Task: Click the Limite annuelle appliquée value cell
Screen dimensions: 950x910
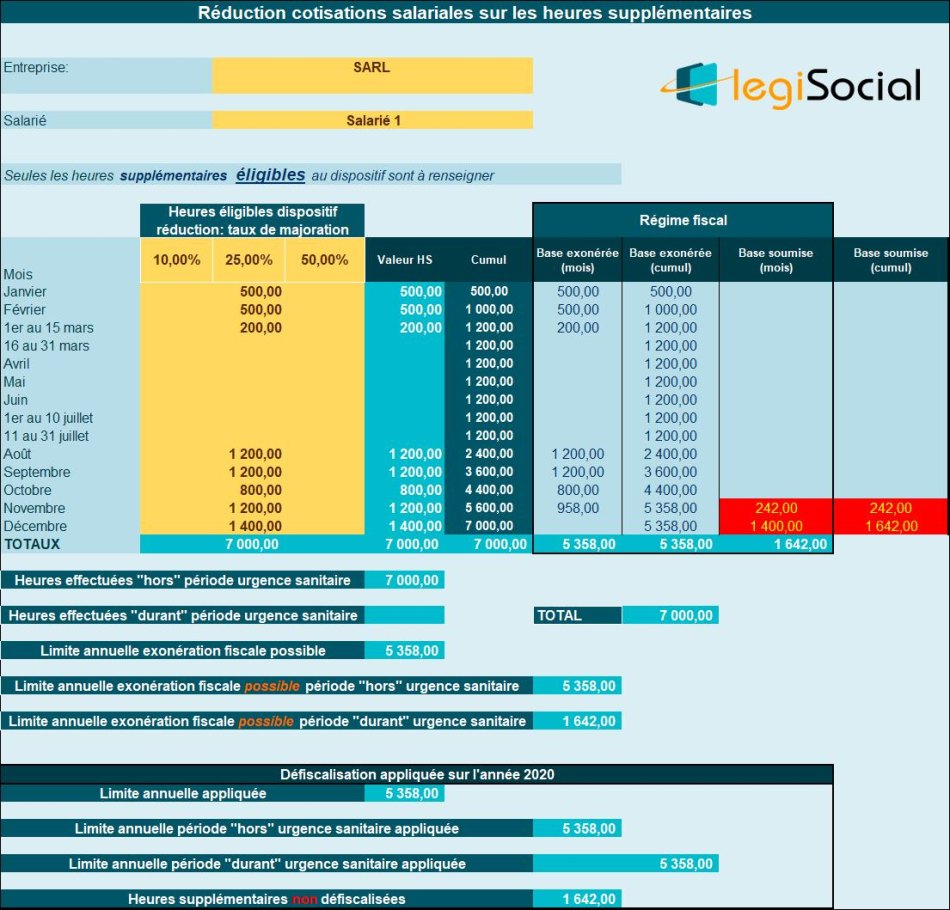Action: pyautogui.click(x=404, y=794)
